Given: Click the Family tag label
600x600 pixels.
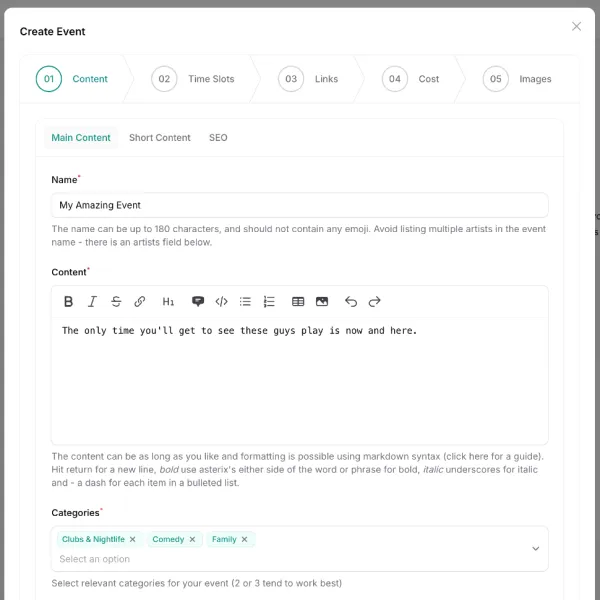Looking at the screenshot, I should pyautogui.click(x=224, y=539).
